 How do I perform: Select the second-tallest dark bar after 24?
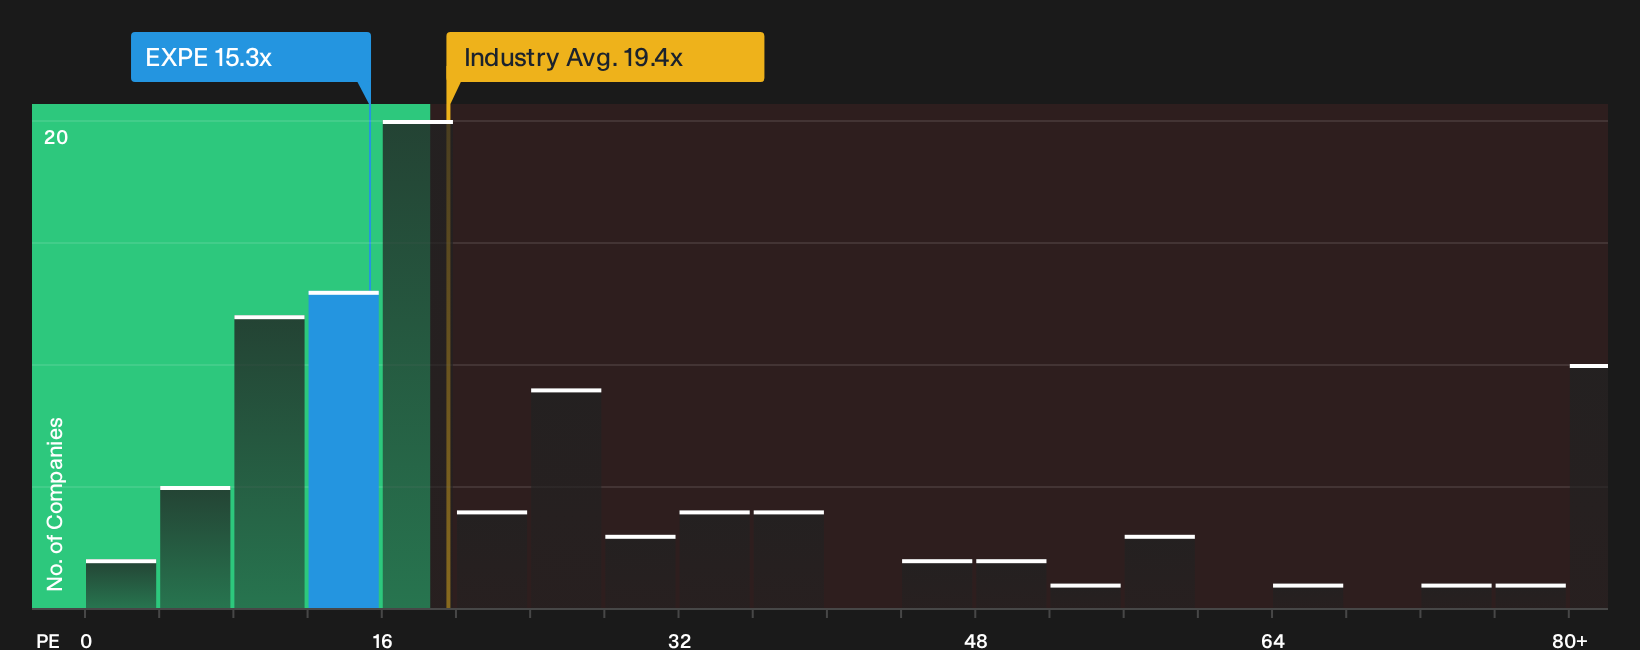tap(566, 498)
